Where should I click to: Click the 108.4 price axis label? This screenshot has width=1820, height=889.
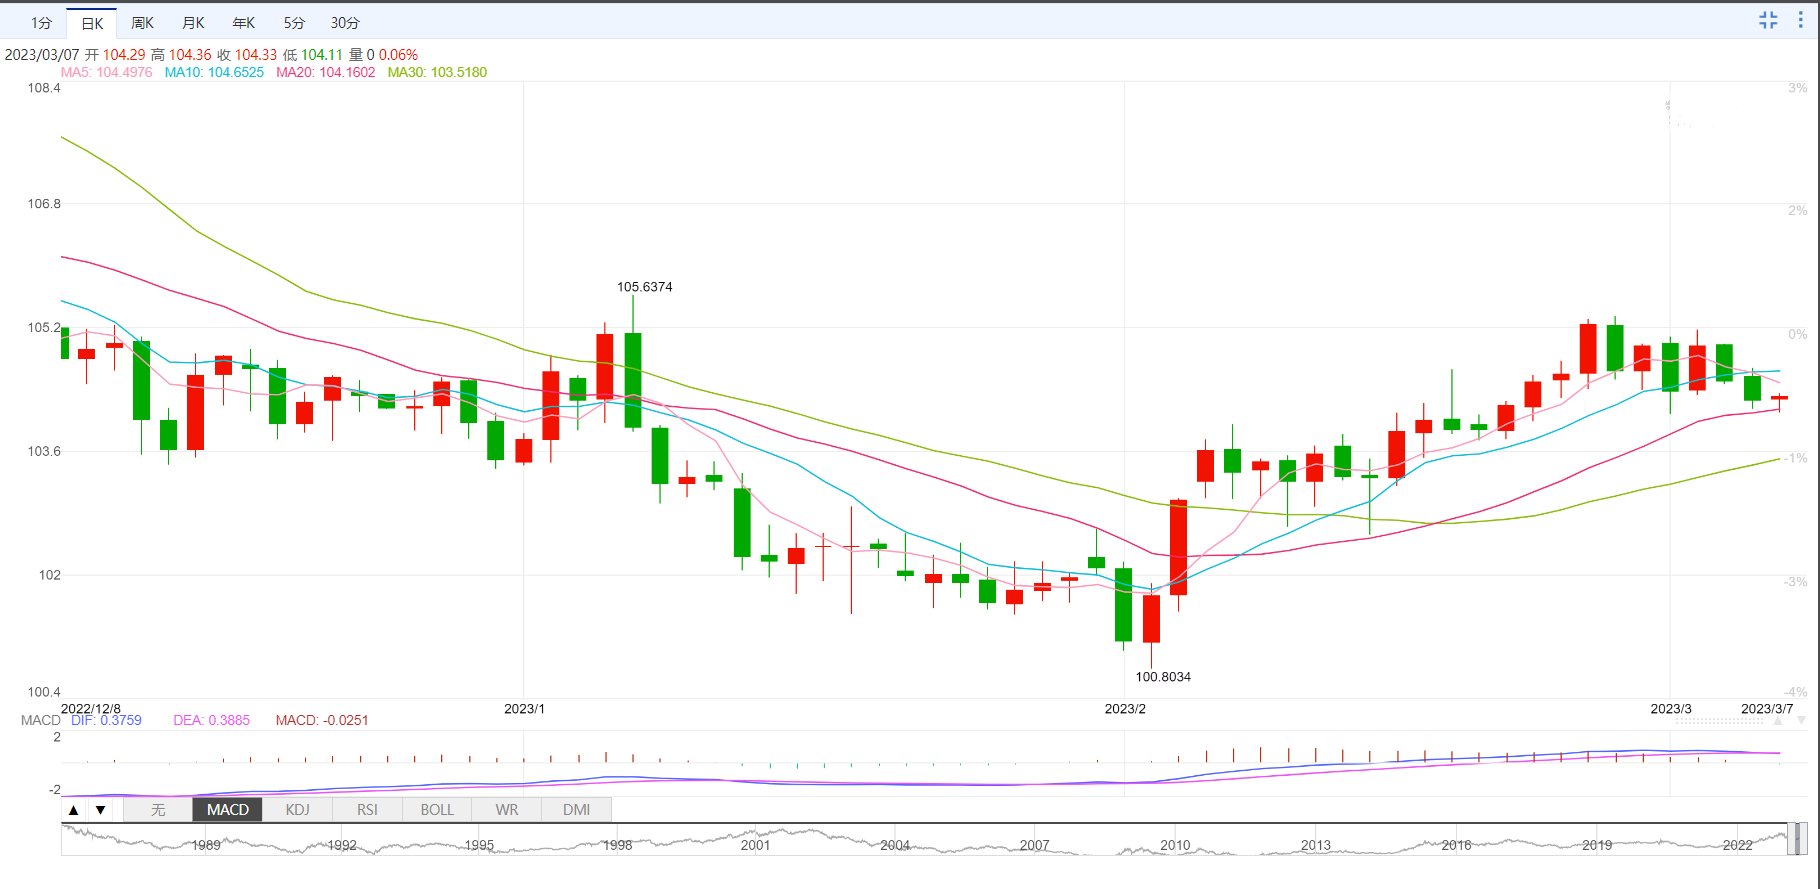[x=44, y=88]
